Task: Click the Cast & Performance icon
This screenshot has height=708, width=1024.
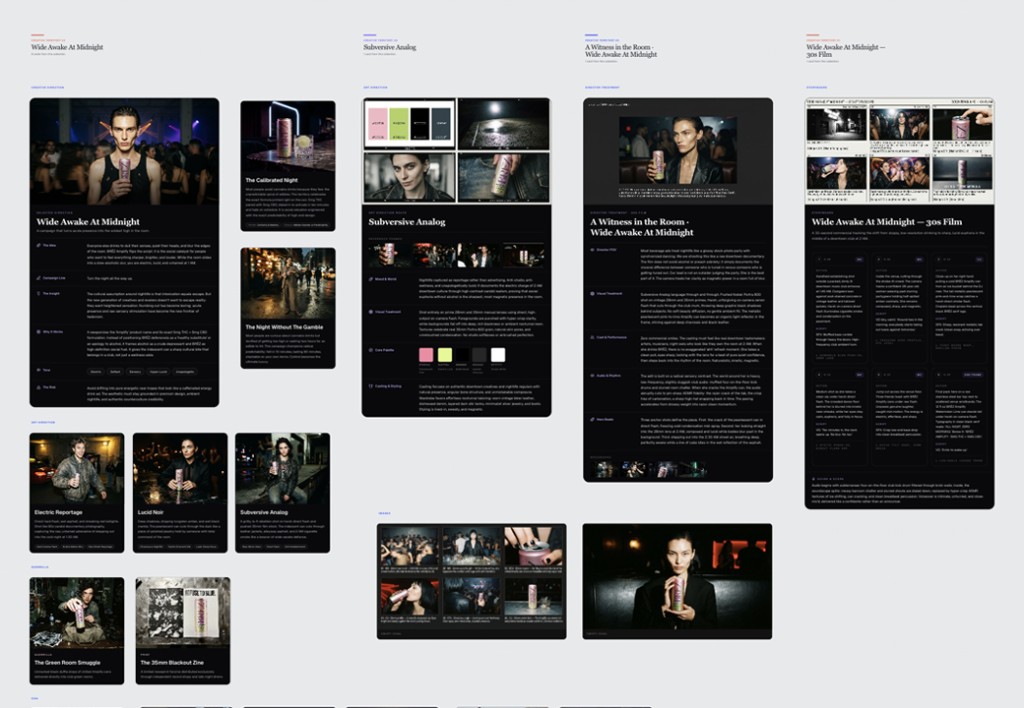Action: 592,337
